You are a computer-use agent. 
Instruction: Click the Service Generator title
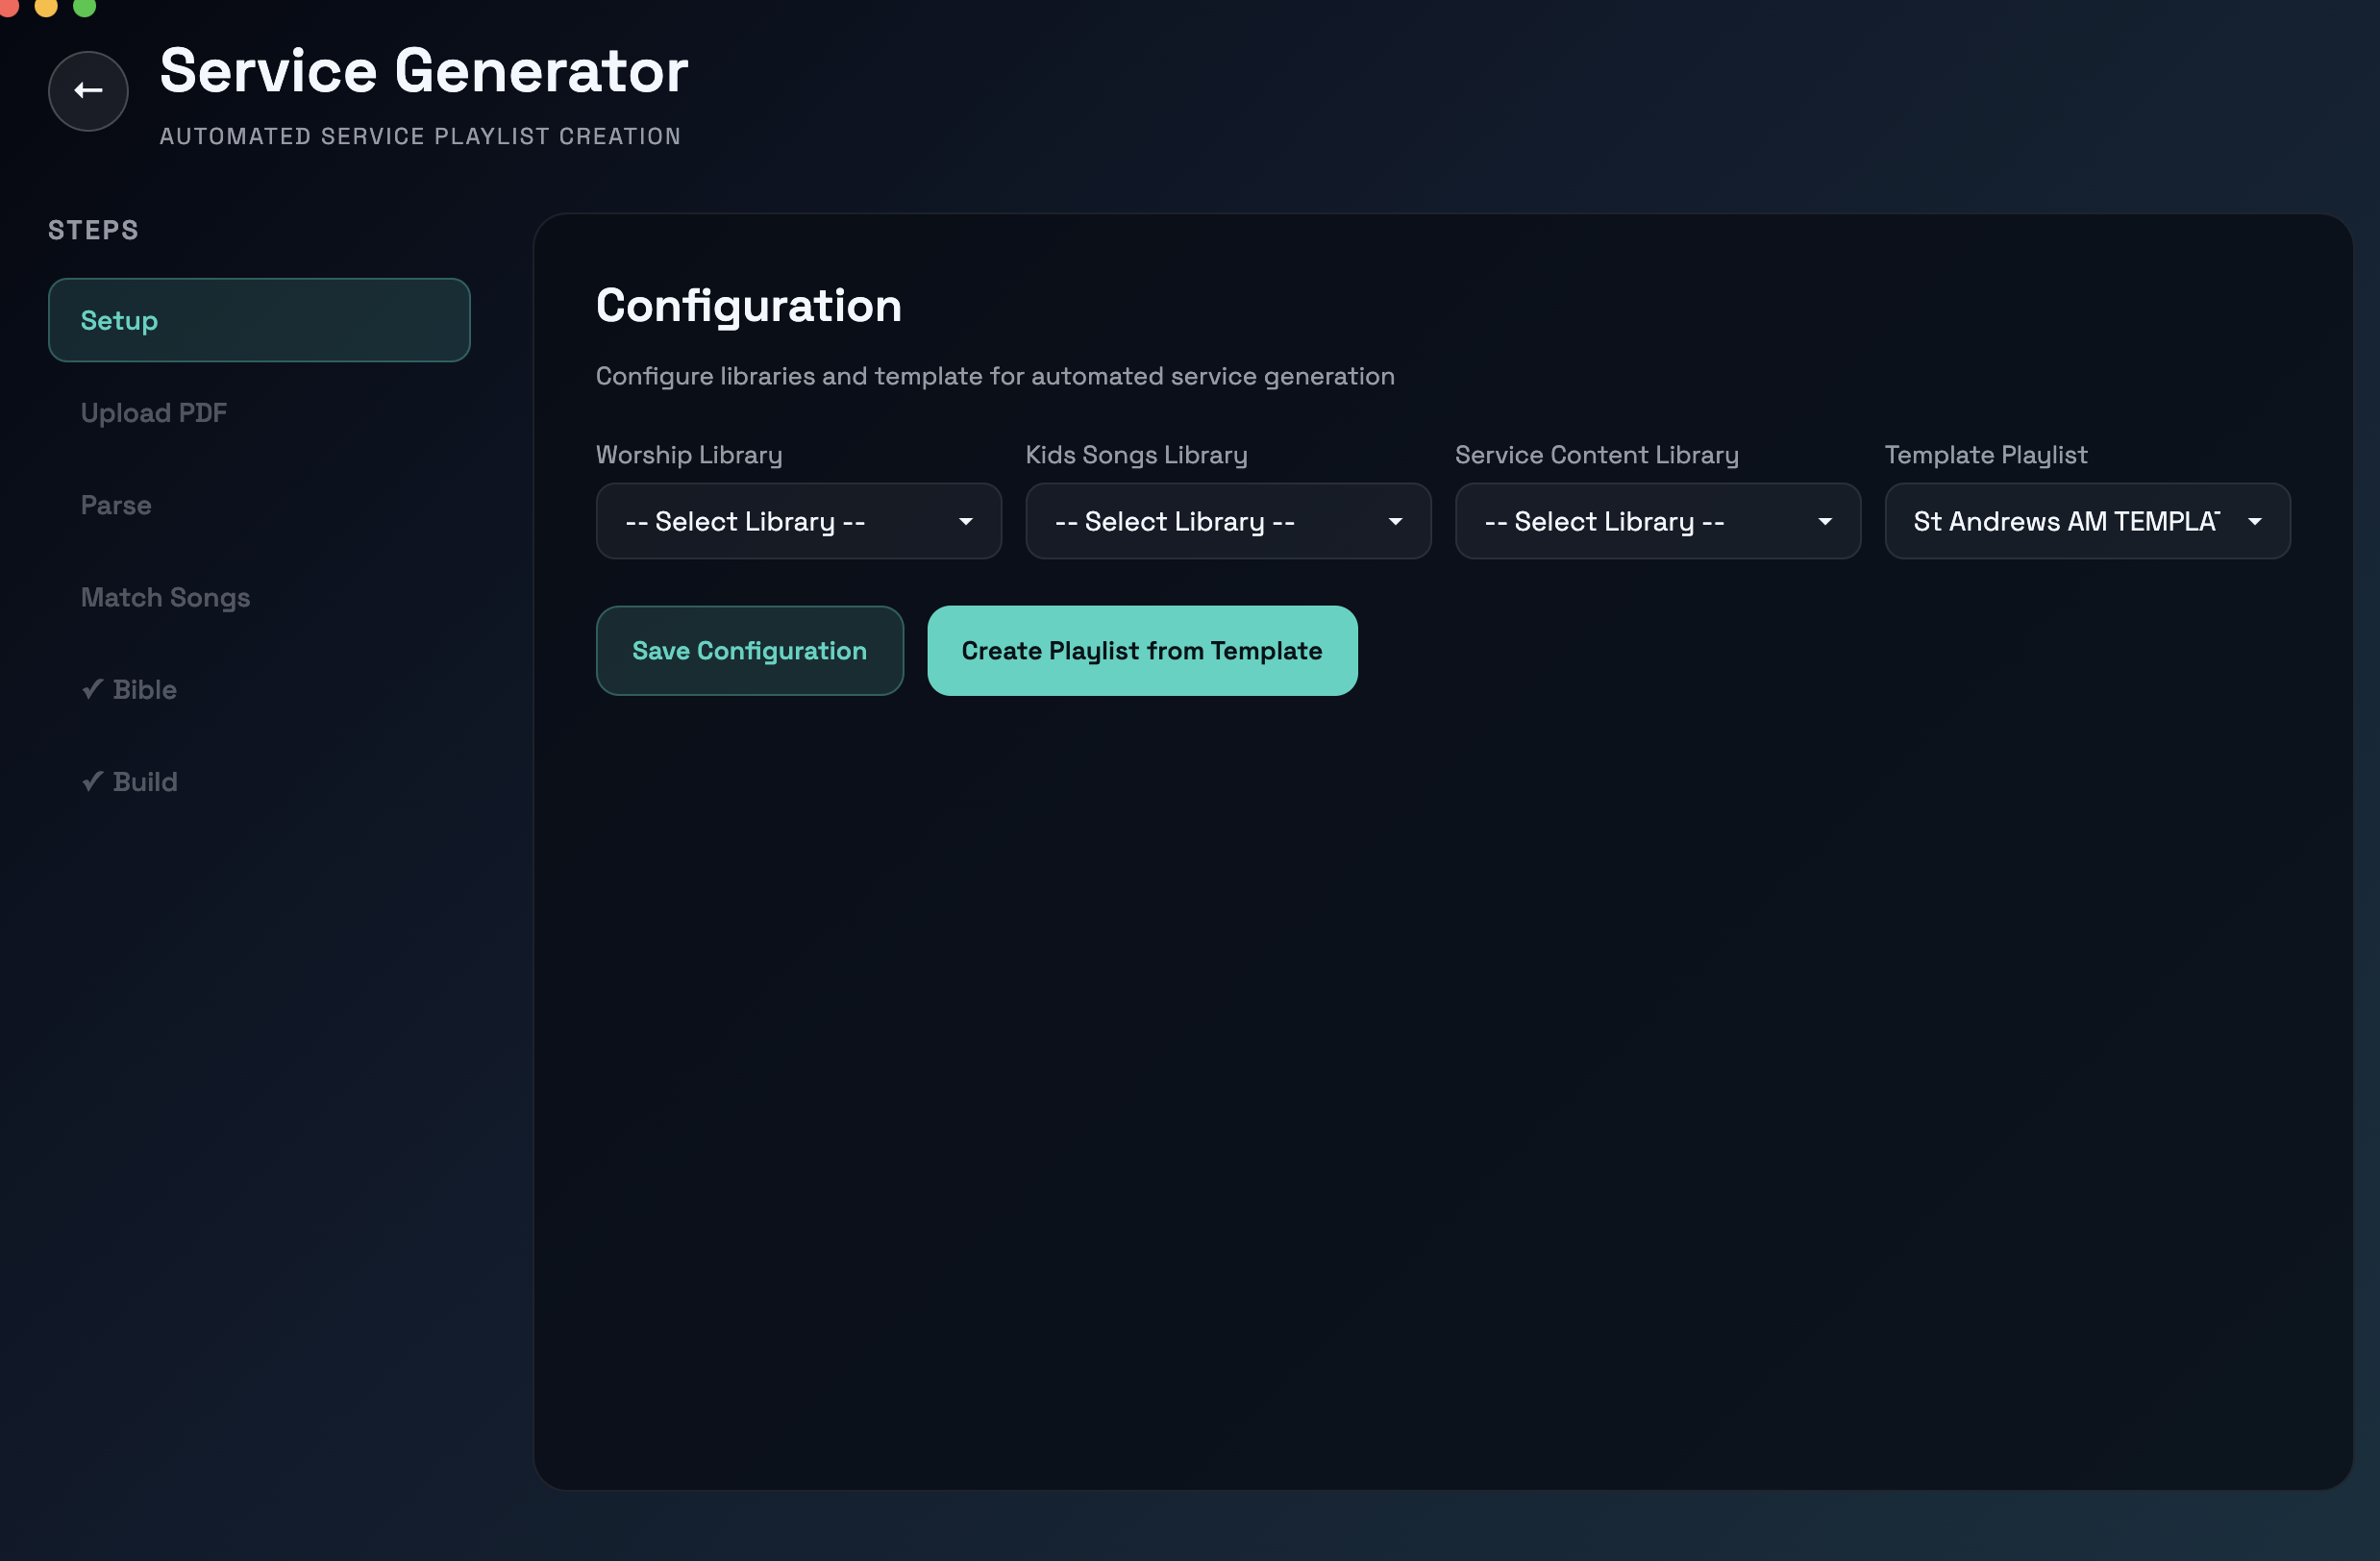tap(424, 70)
